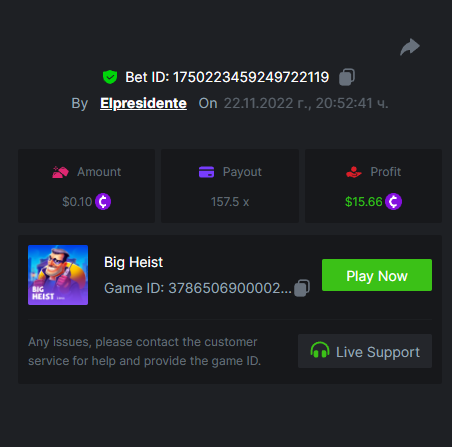Click the truncated Game ID text
This screenshot has width=452, height=447.
pos(198,288)
